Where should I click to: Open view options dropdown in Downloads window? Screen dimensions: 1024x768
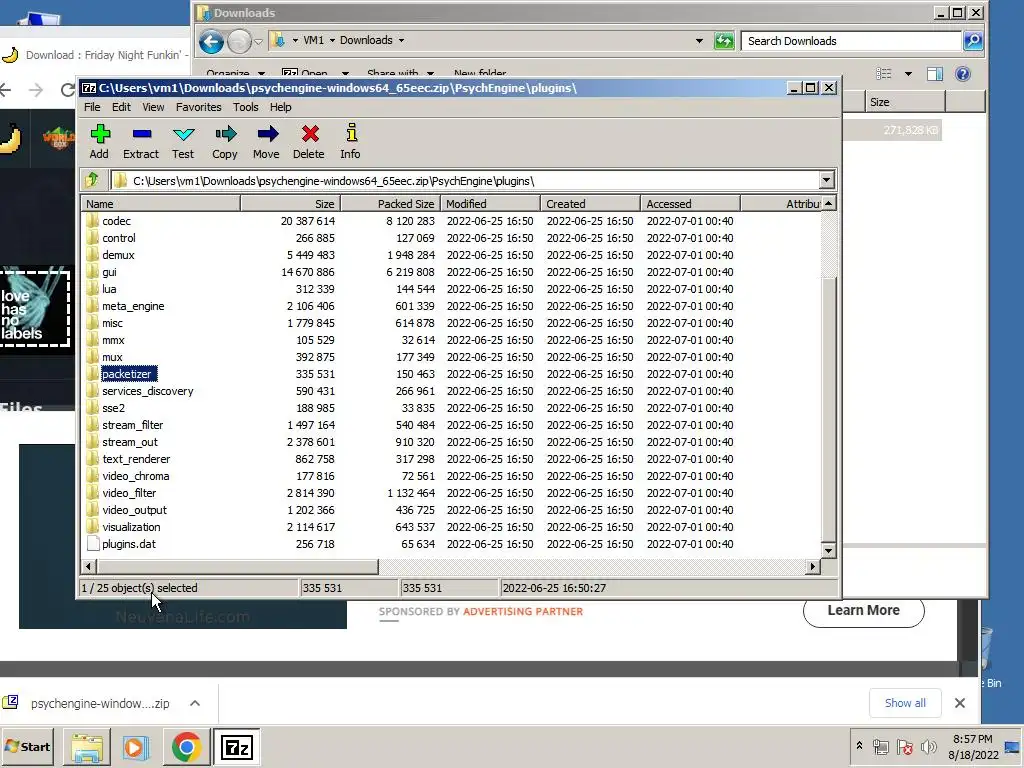908,74
